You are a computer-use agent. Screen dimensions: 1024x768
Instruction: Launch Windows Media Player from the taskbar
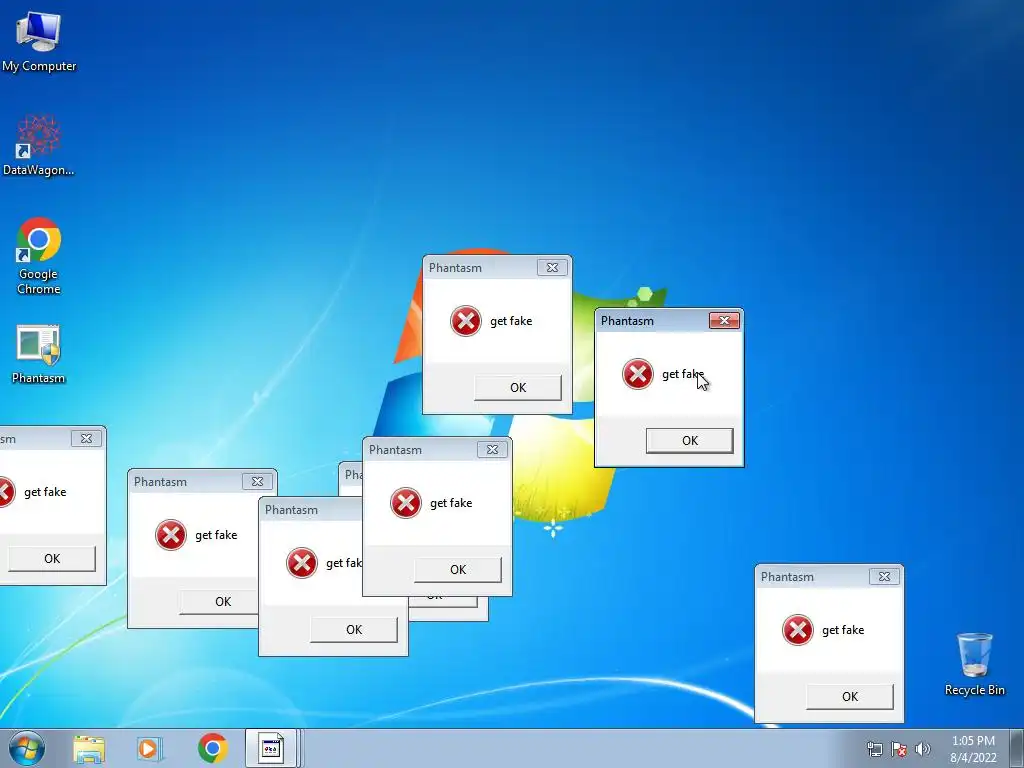150,749
